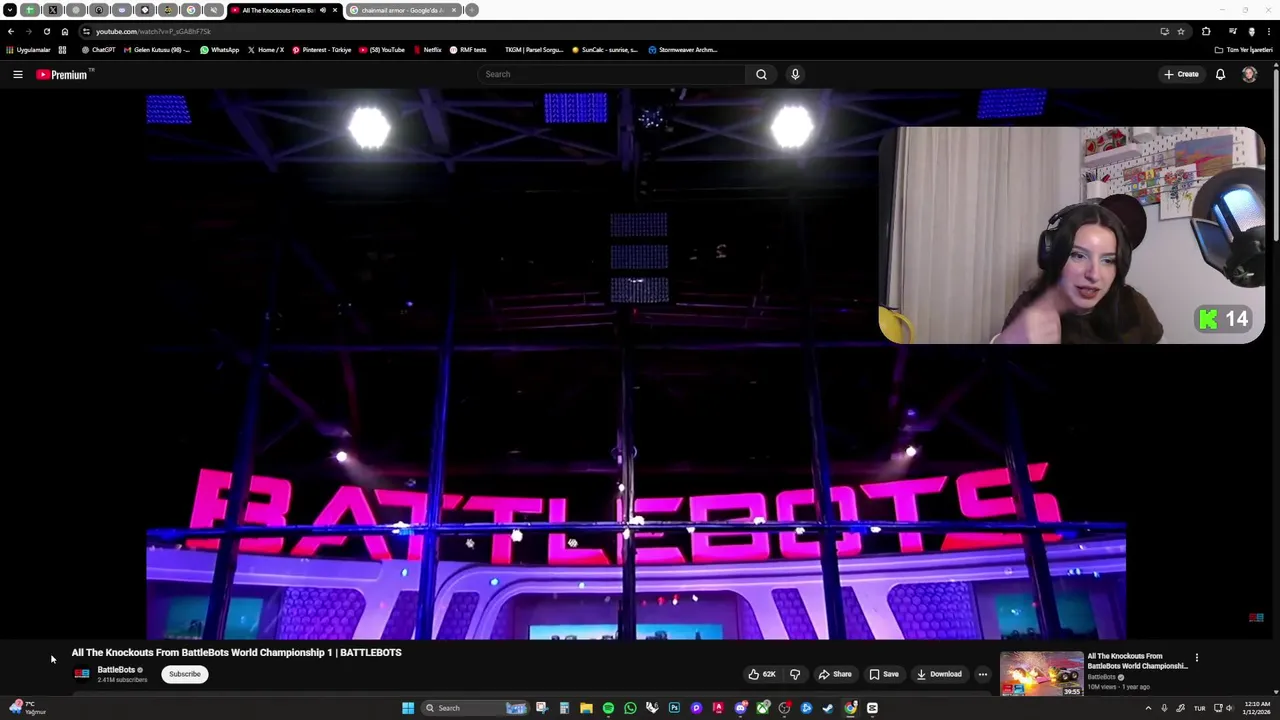Click the playing BattleBots video
1280x720 pixels.
636,364
